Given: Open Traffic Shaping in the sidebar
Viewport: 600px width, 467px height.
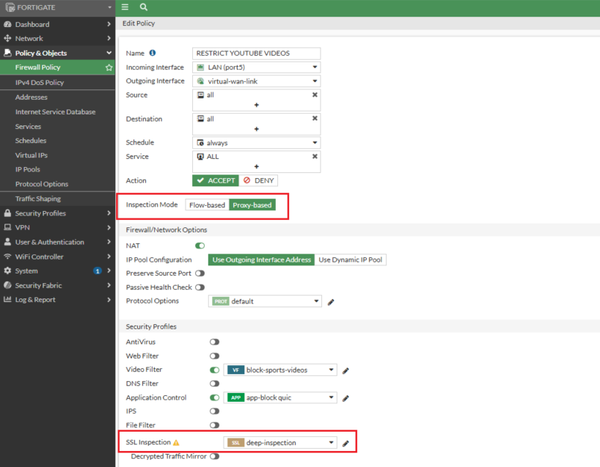Looking at the screenshot, I should 38,199.
